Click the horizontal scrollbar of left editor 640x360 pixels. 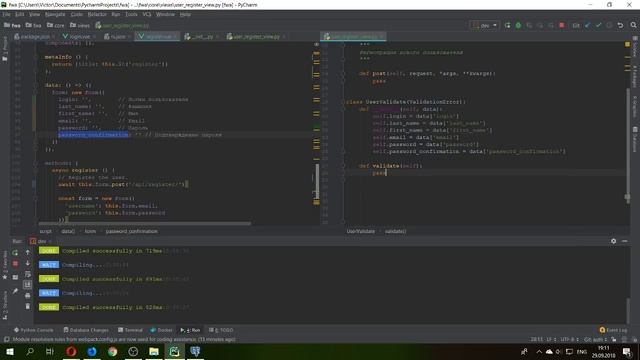[x=144, y=224]
